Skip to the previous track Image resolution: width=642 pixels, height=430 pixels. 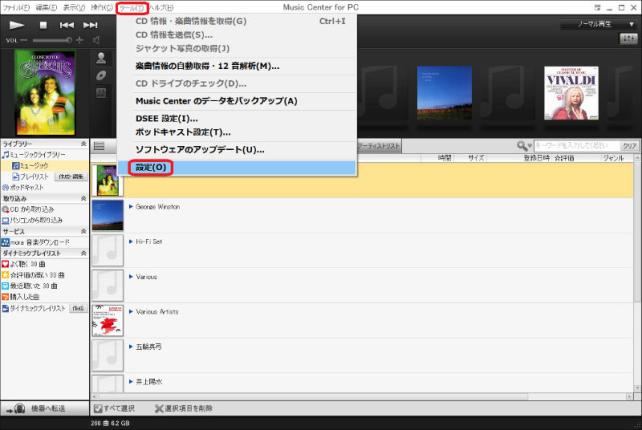66,25
